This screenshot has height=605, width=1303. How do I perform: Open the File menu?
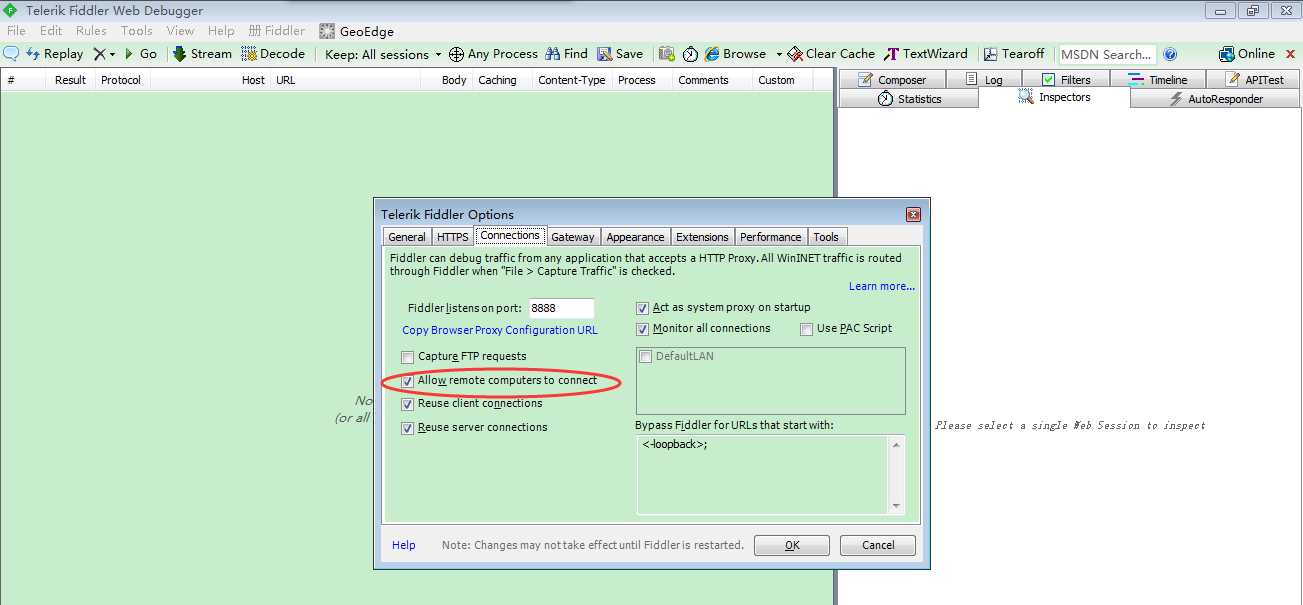(16, 31)
